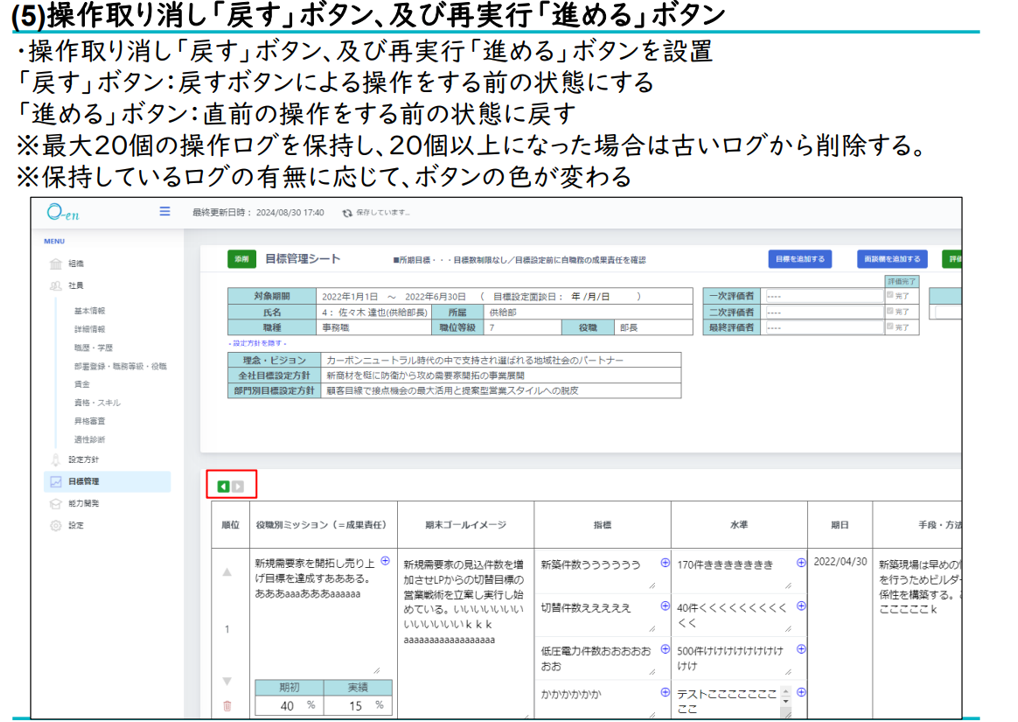Click the 期末ゴールイメージ text for row 1
This screenshot has width=1018, height=722.
464,601
